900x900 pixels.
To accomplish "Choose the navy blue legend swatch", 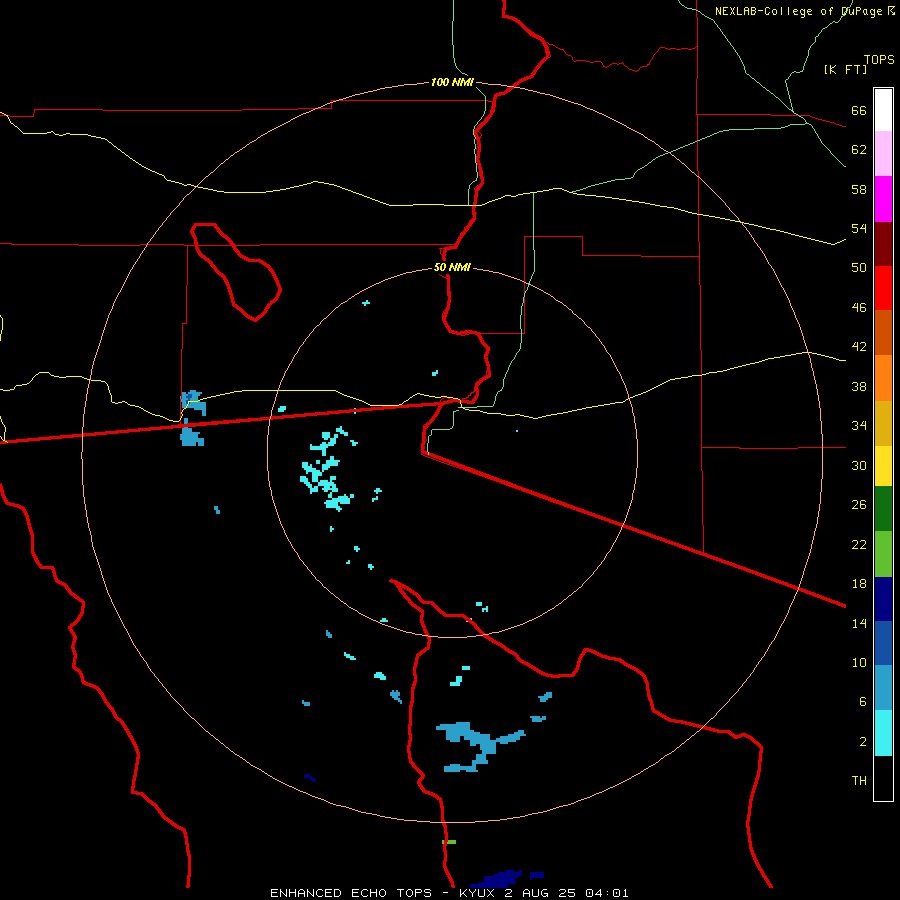I will (x=883, y=599).
